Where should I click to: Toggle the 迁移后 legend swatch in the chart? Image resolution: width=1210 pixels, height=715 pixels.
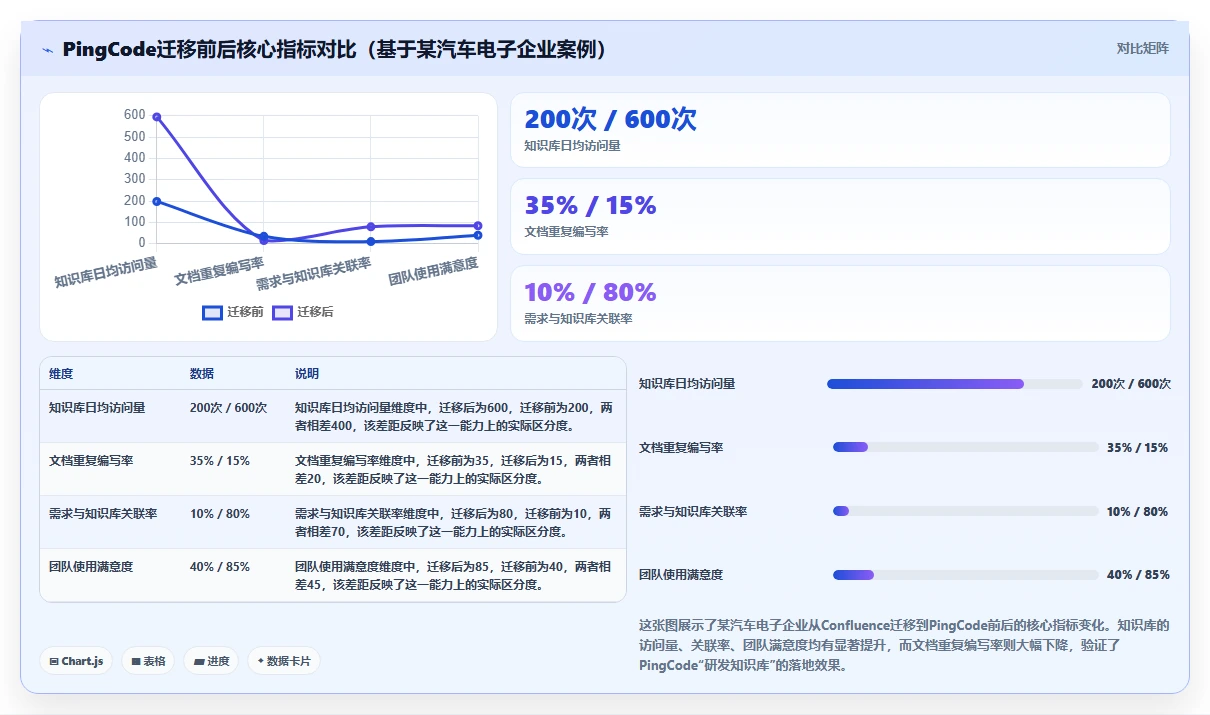pos(282,312)
